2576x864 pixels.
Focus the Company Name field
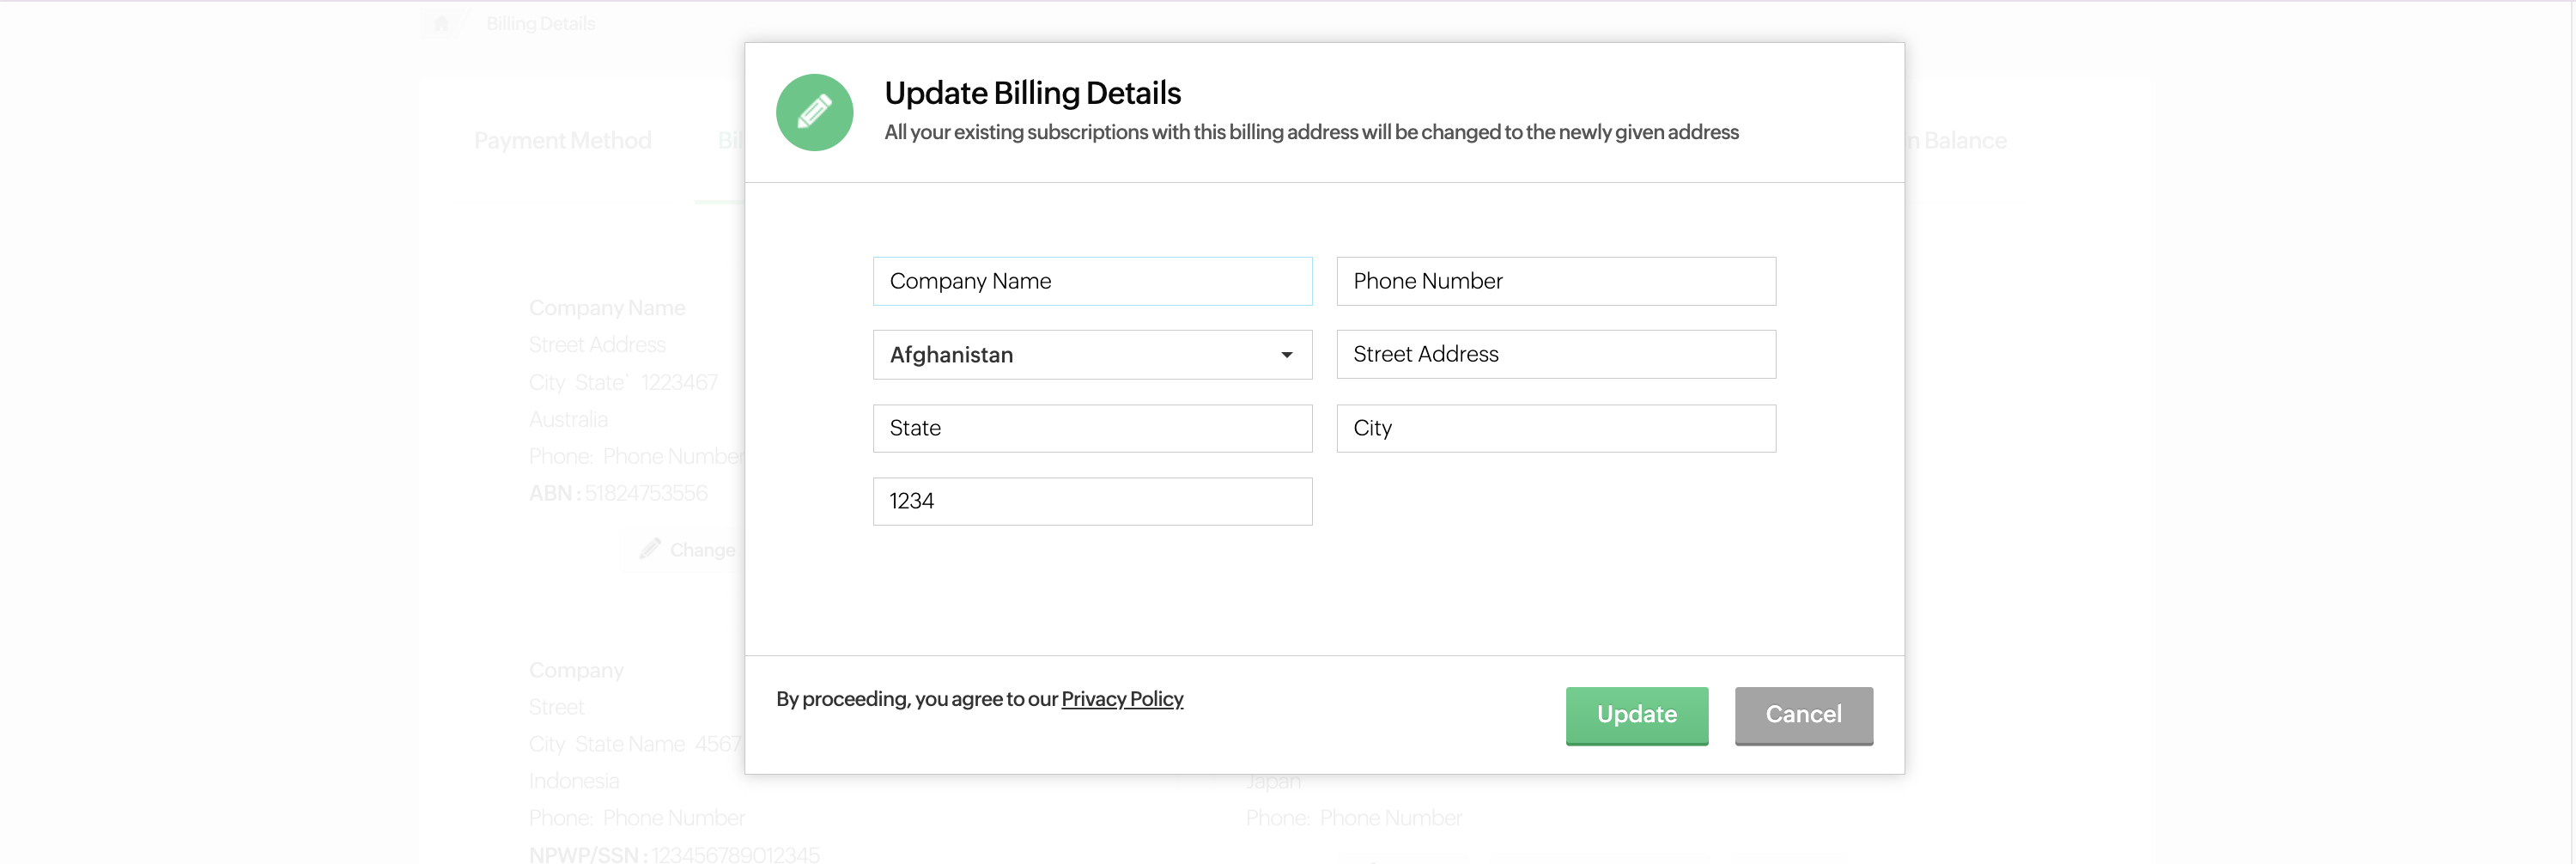point(1092,281)
